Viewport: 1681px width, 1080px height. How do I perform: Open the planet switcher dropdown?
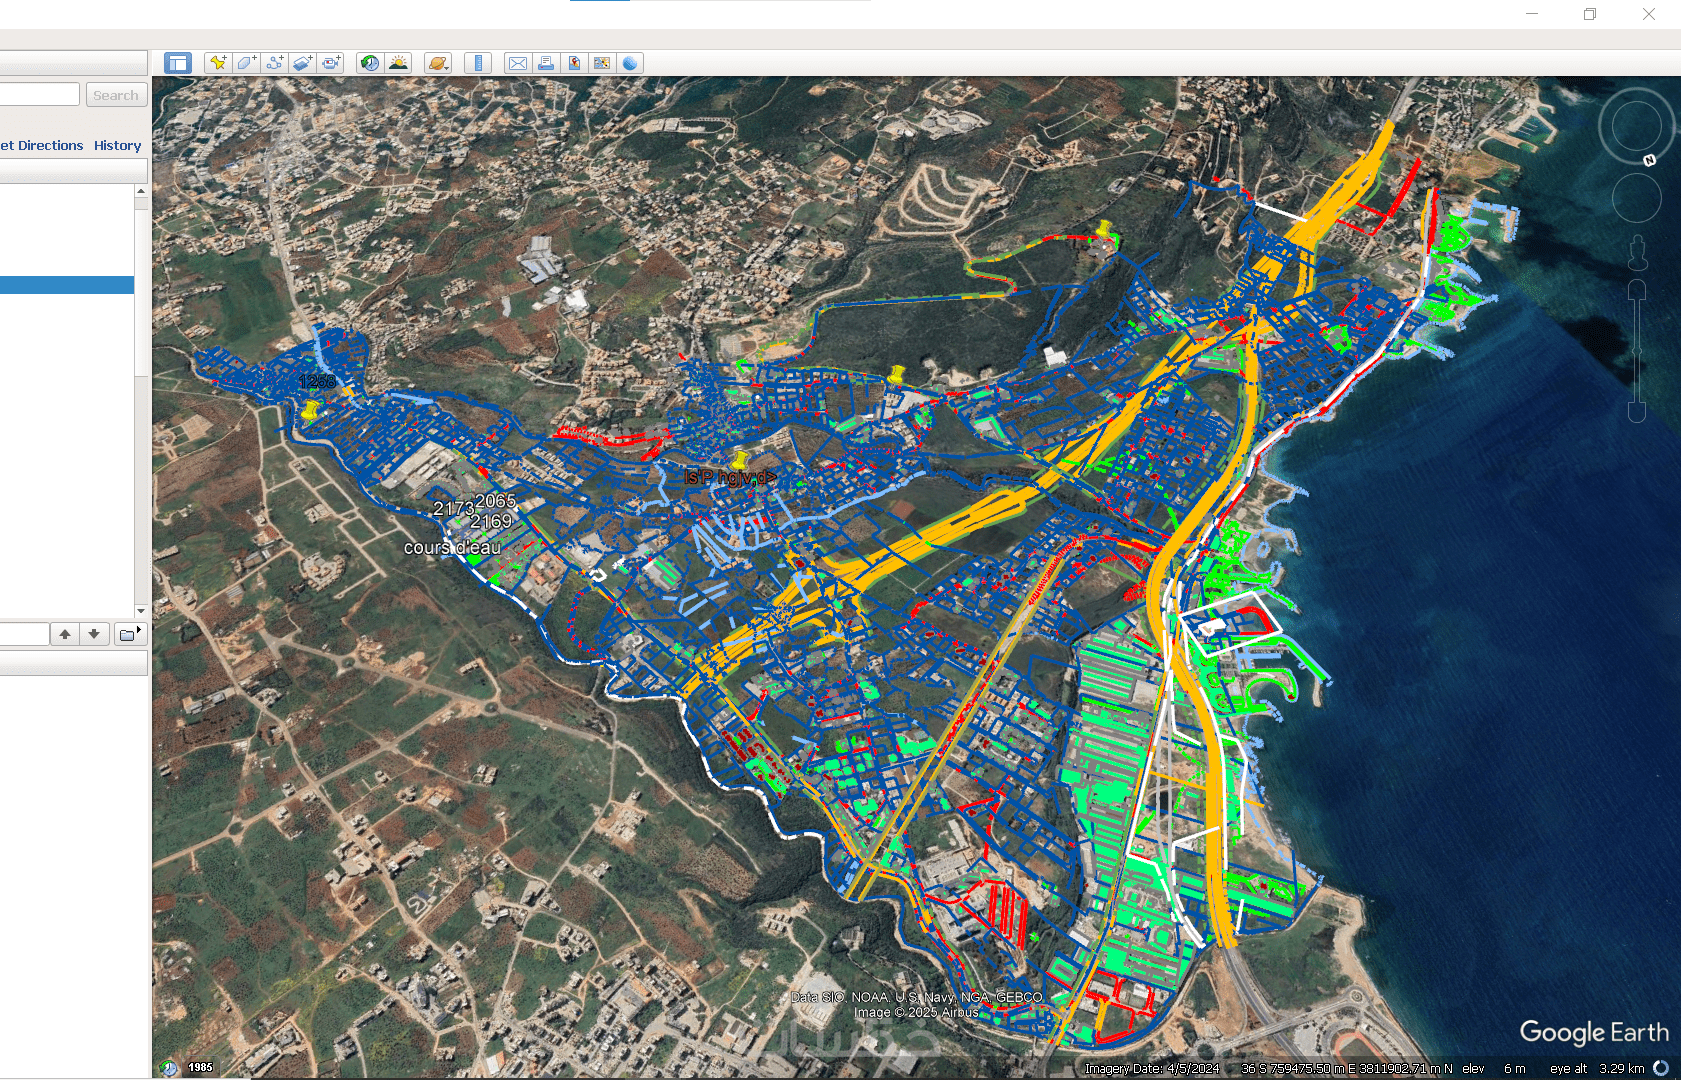click(438, 63)
